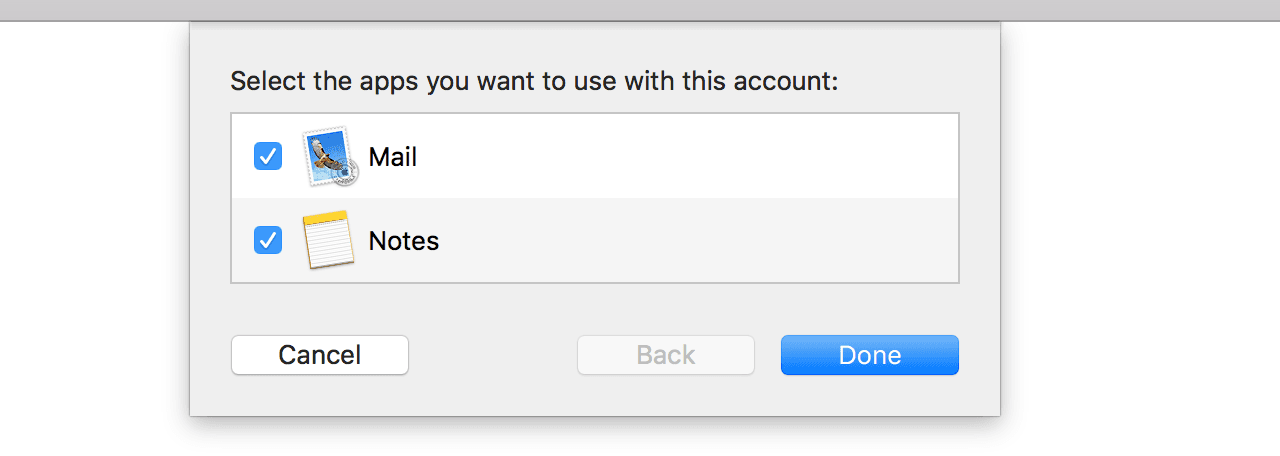The height and width of the screenshot is (456, 1280).
Task: Click blank space in the Mail row
Action: tap(680, 157)
